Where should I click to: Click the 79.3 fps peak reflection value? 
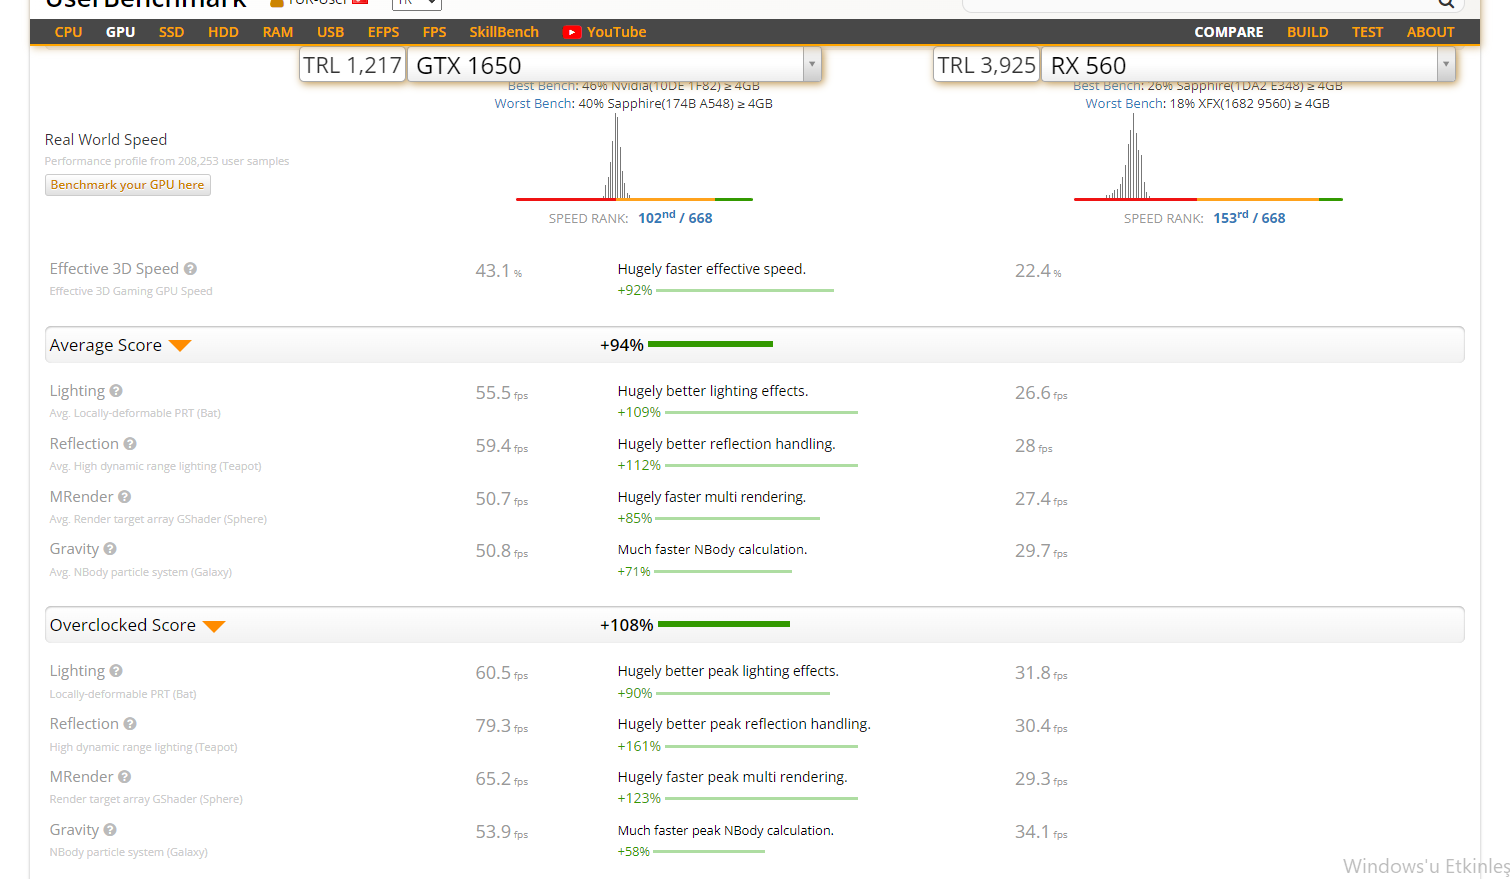tap(501, 726)
